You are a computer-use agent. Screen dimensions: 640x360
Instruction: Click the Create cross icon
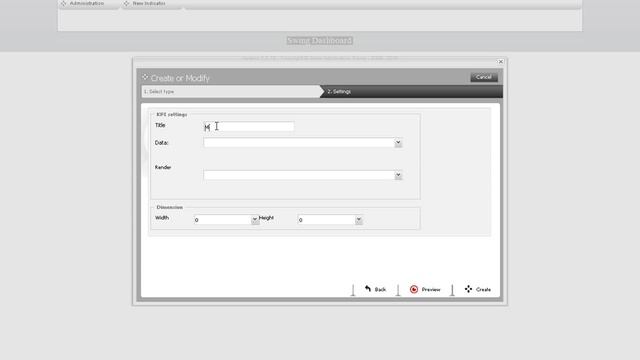468,289
